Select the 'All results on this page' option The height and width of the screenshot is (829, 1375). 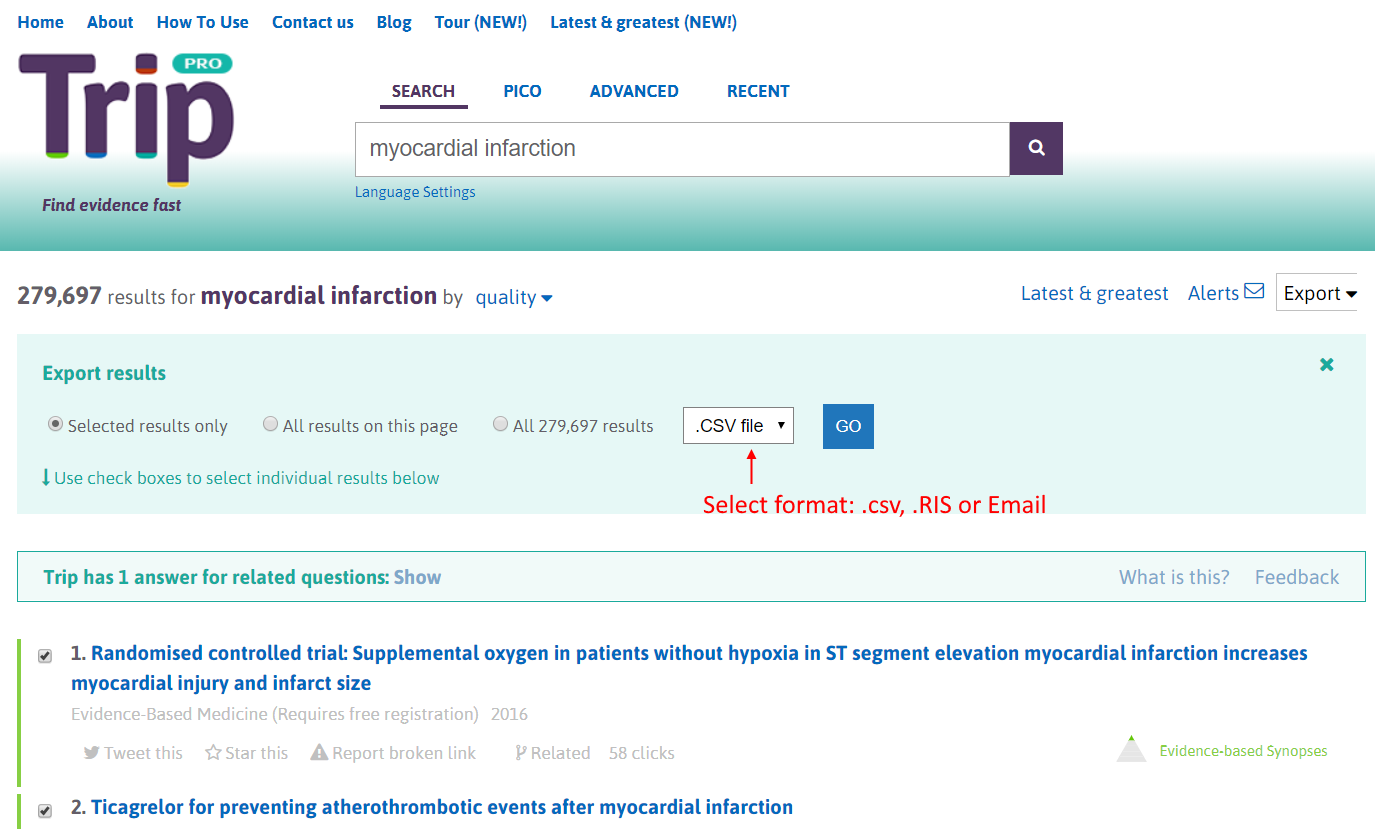tap(270, 423)
